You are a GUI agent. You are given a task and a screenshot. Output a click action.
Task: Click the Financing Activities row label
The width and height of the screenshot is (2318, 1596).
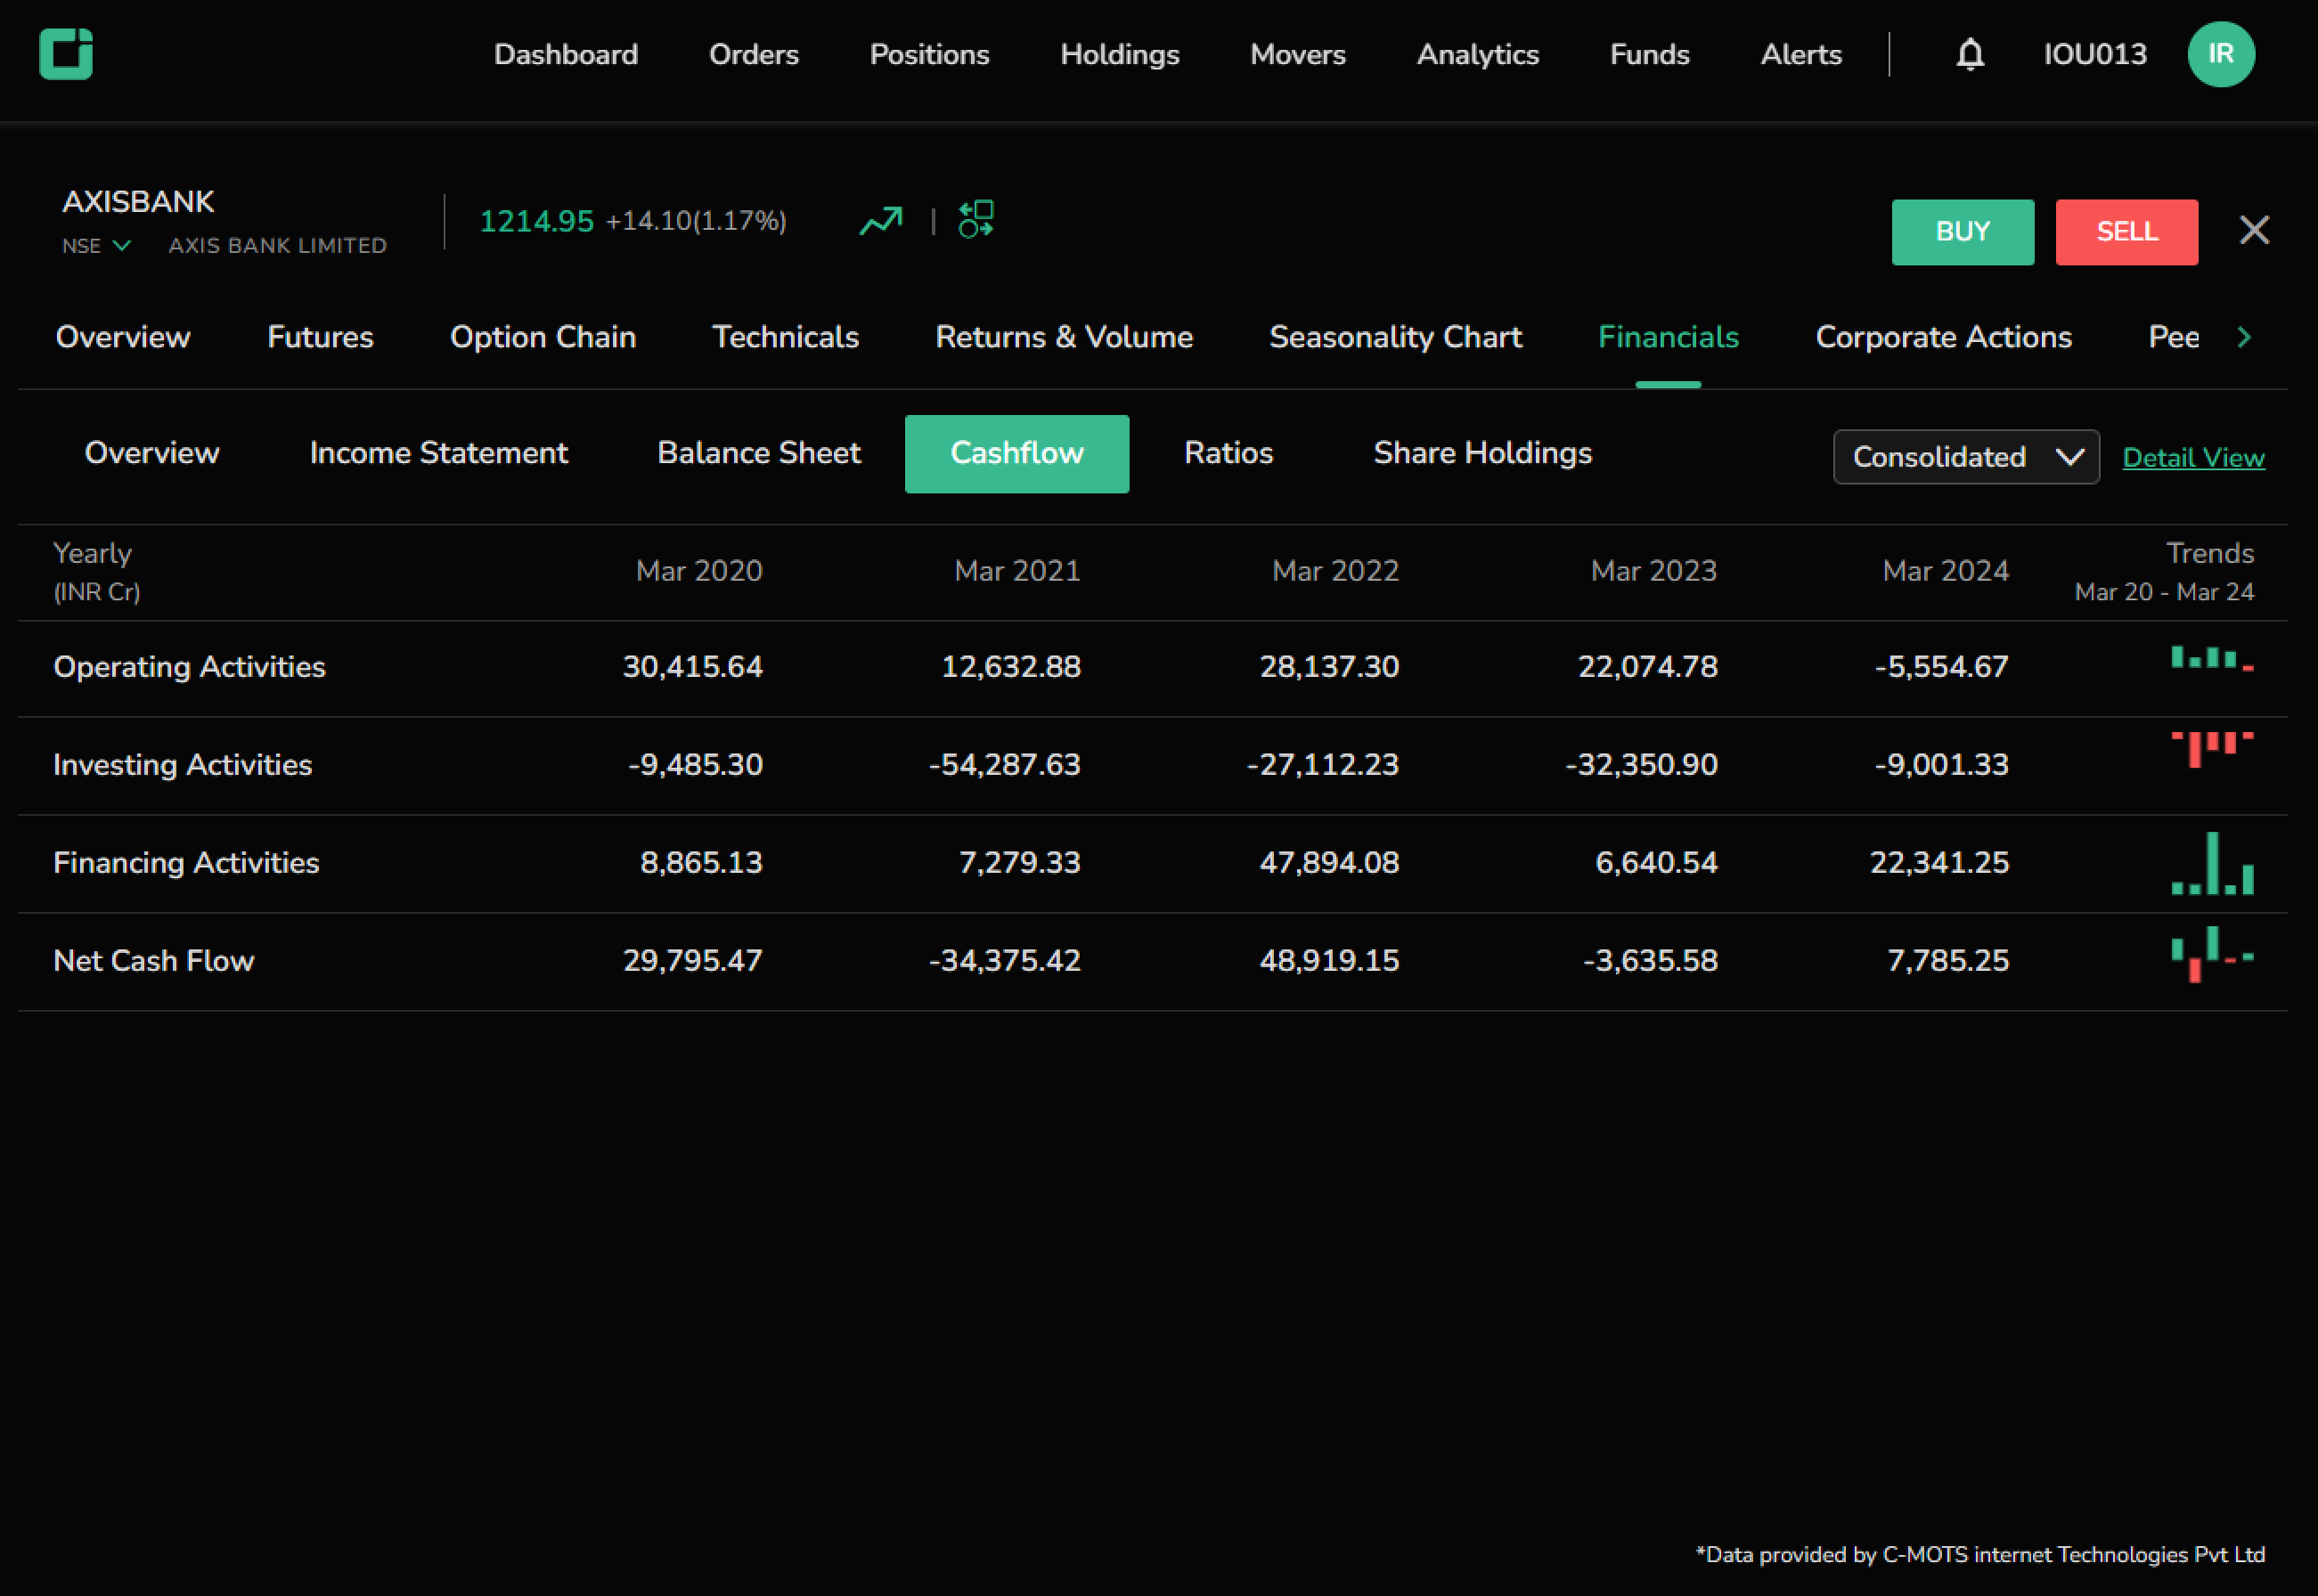click(x=186, y=863)
